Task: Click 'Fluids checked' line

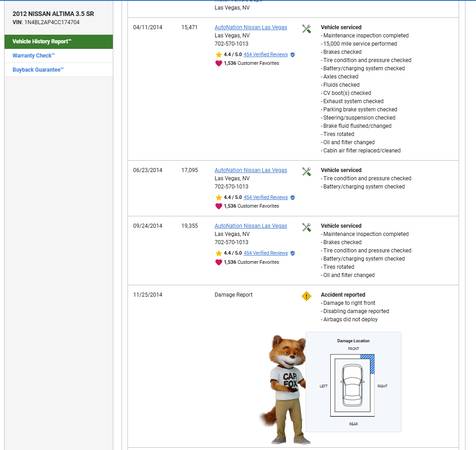Action: 340,85
